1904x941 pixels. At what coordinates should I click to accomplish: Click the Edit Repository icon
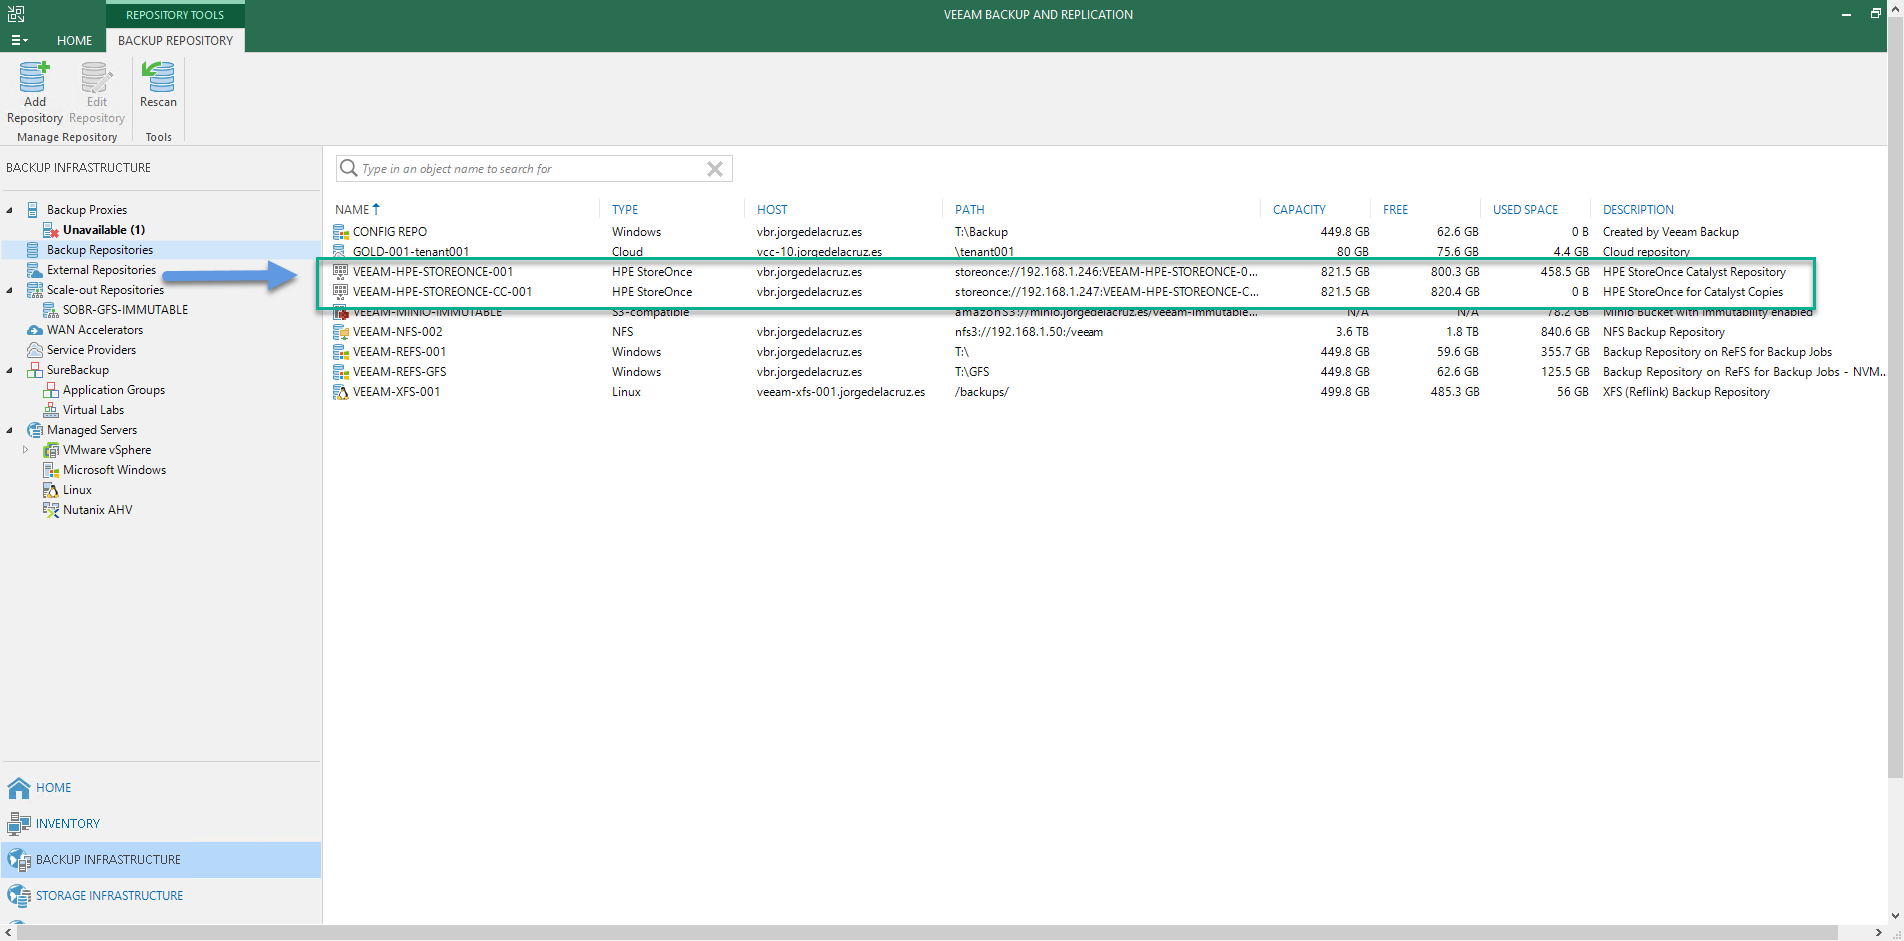pos(96,78)
